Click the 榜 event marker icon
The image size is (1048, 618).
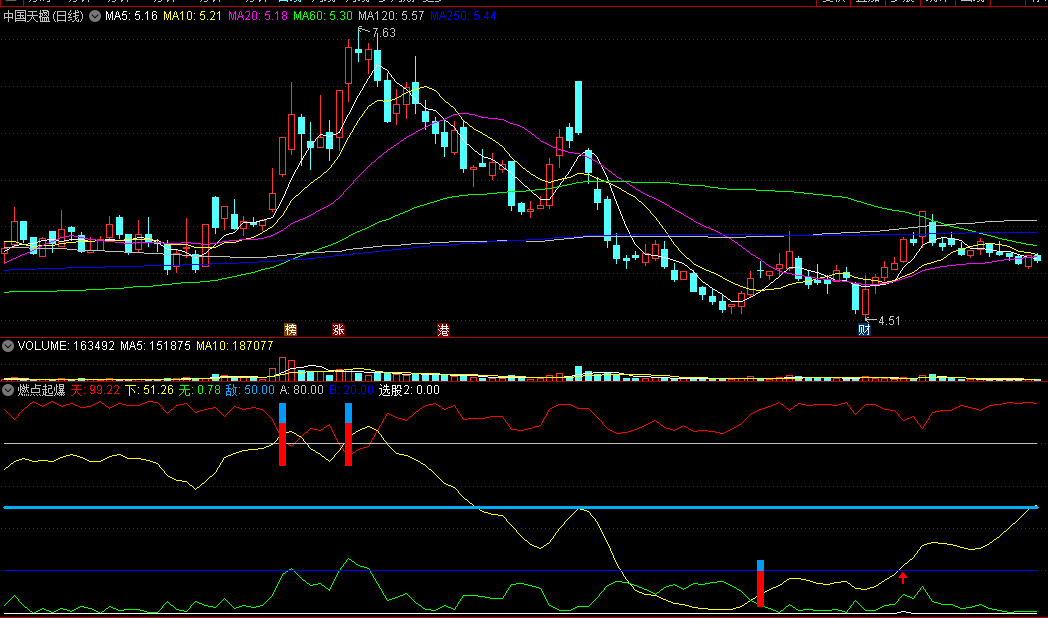291,329
